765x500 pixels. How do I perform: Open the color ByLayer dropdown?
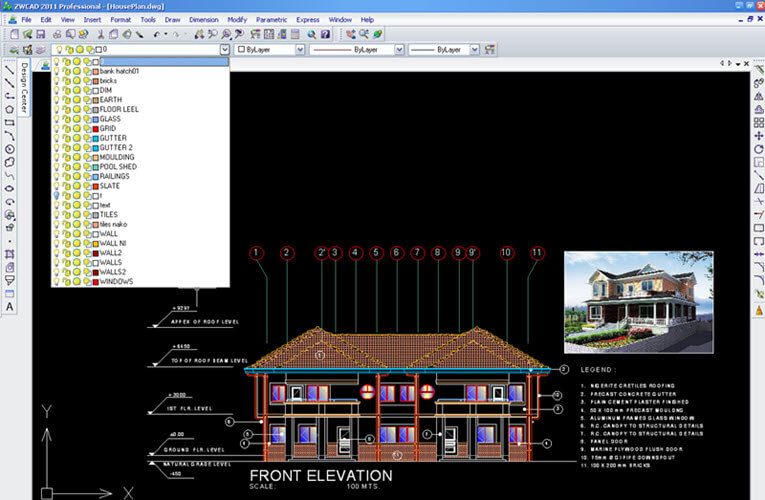coord(301,49)
